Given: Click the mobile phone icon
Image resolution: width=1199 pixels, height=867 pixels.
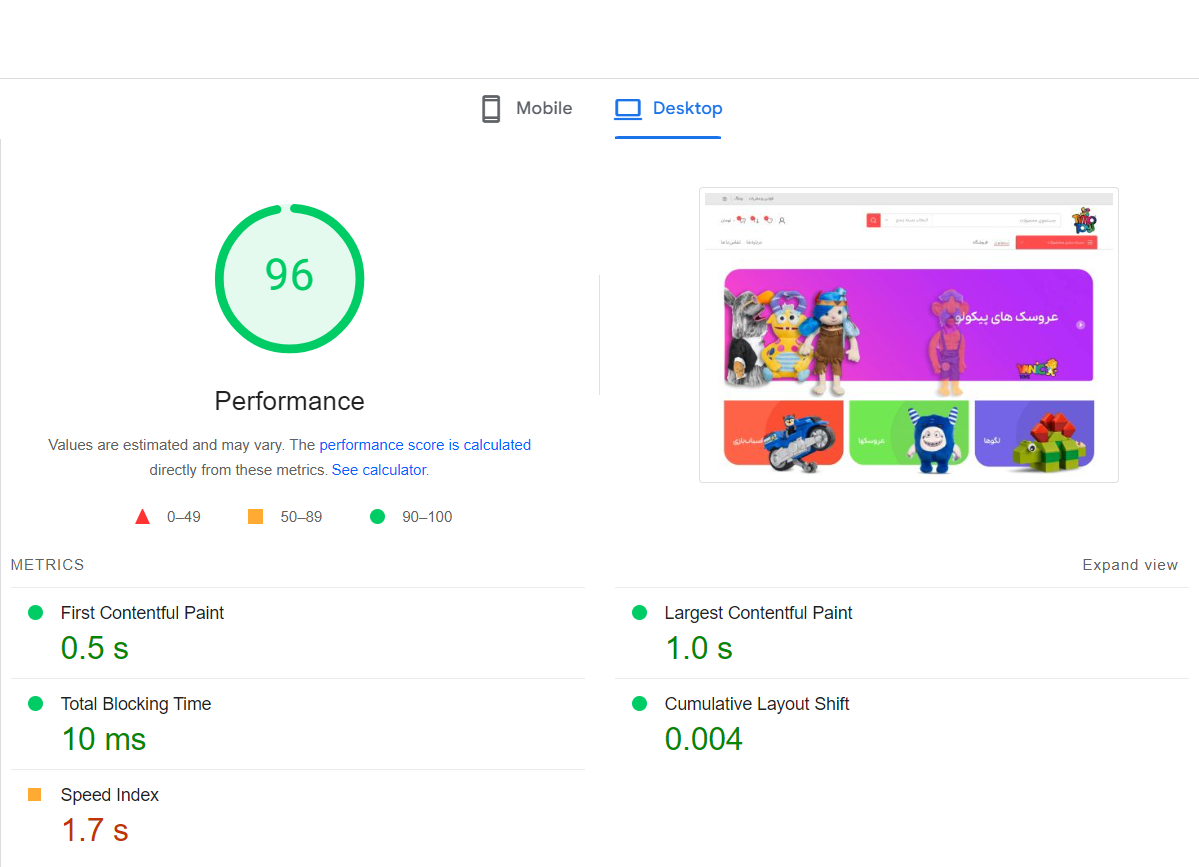Looking at the screenshot, I should coord(491,109).
